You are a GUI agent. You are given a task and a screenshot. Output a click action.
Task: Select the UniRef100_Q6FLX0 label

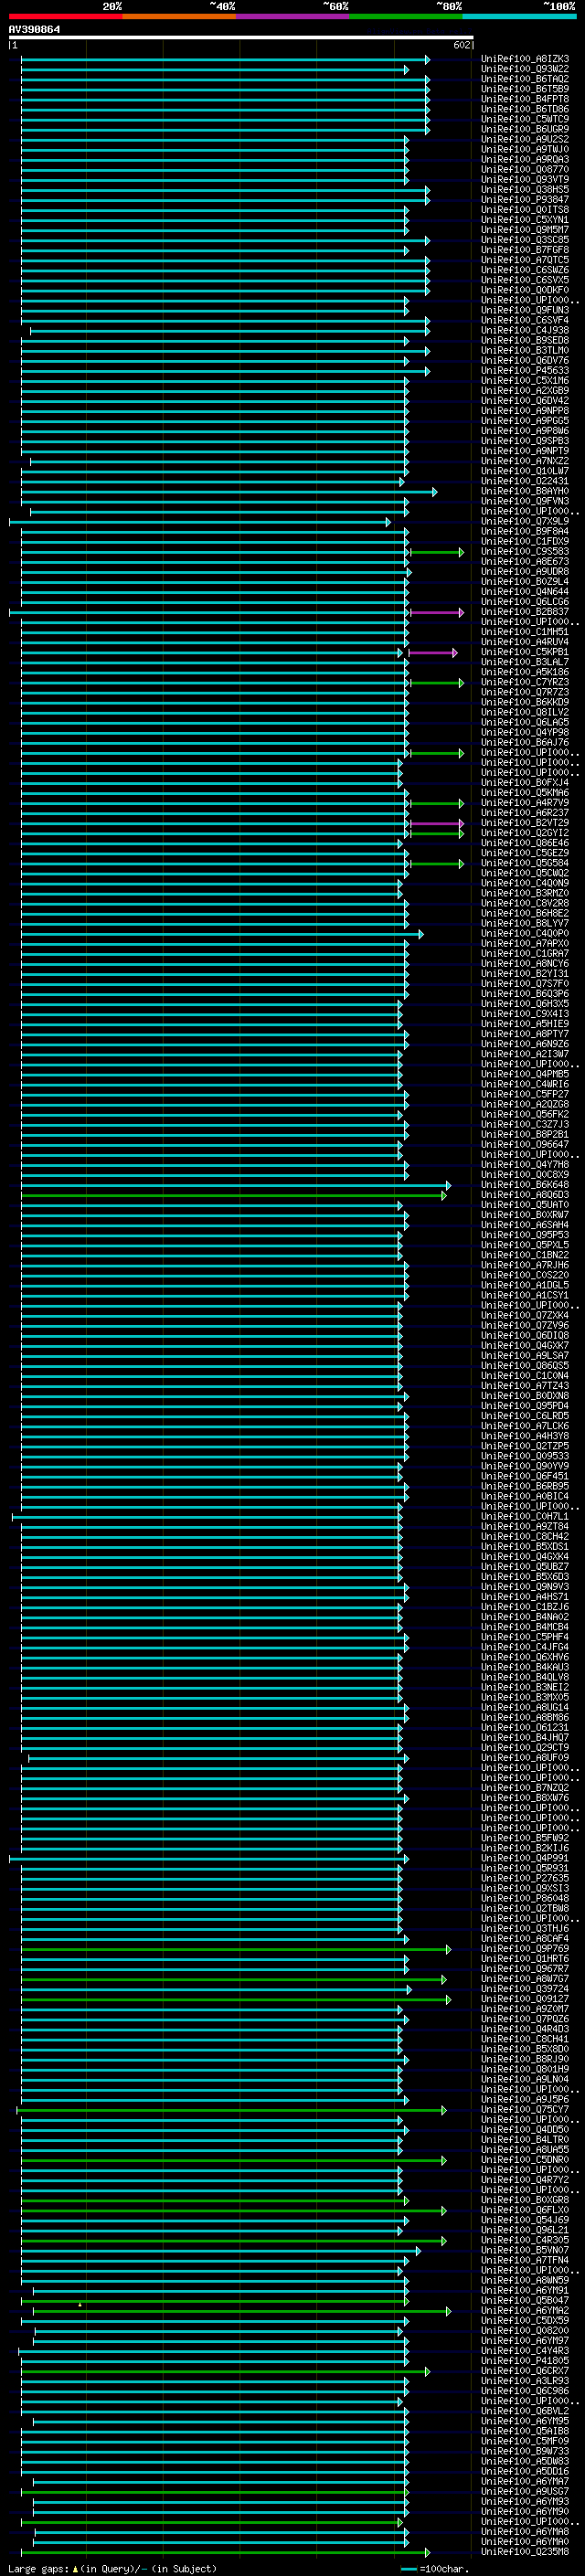pos(525,2210)
